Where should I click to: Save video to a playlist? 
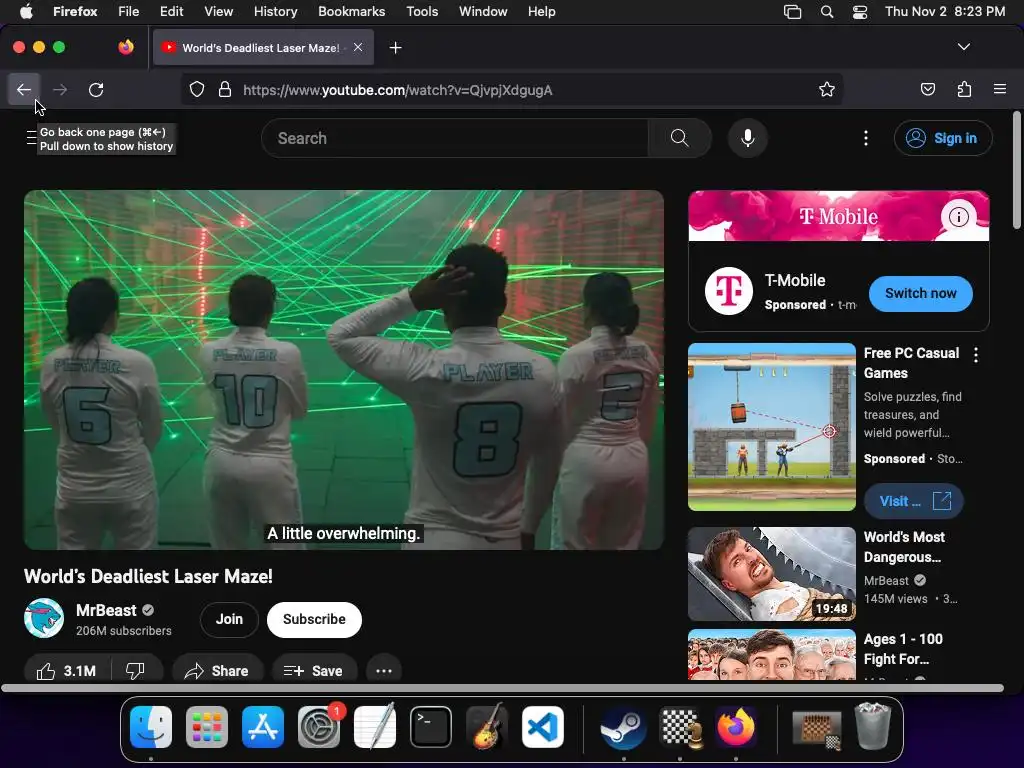[313, 671]
